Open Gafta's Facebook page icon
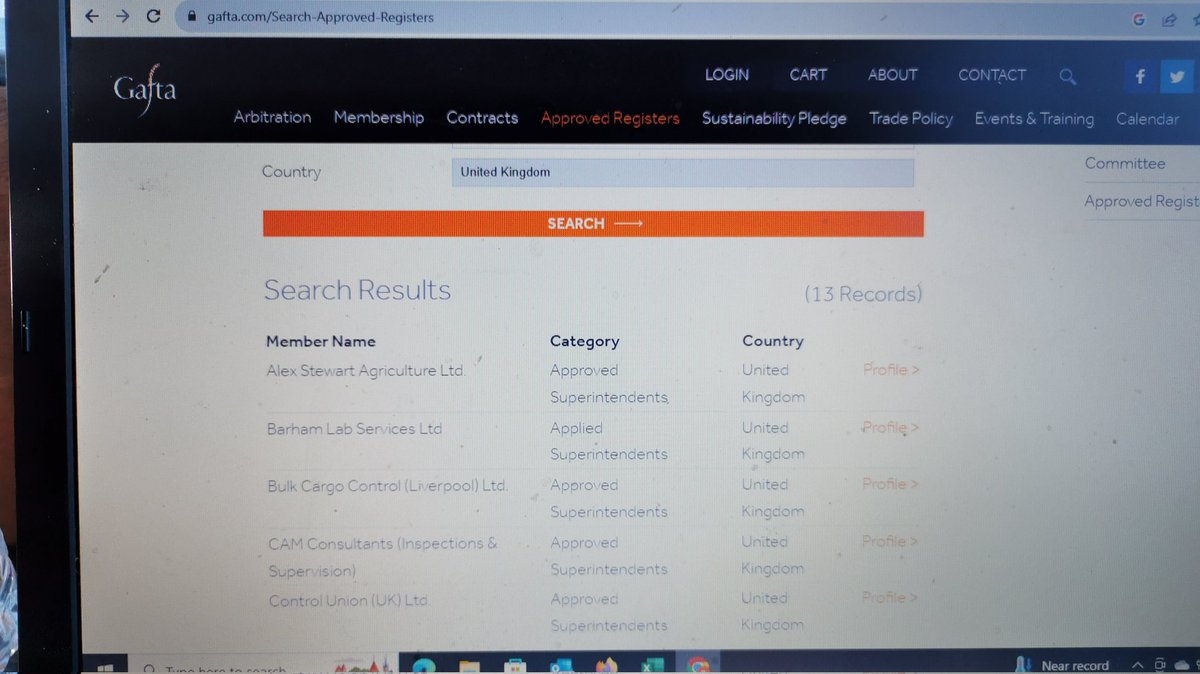 [x=1140, y=77]
